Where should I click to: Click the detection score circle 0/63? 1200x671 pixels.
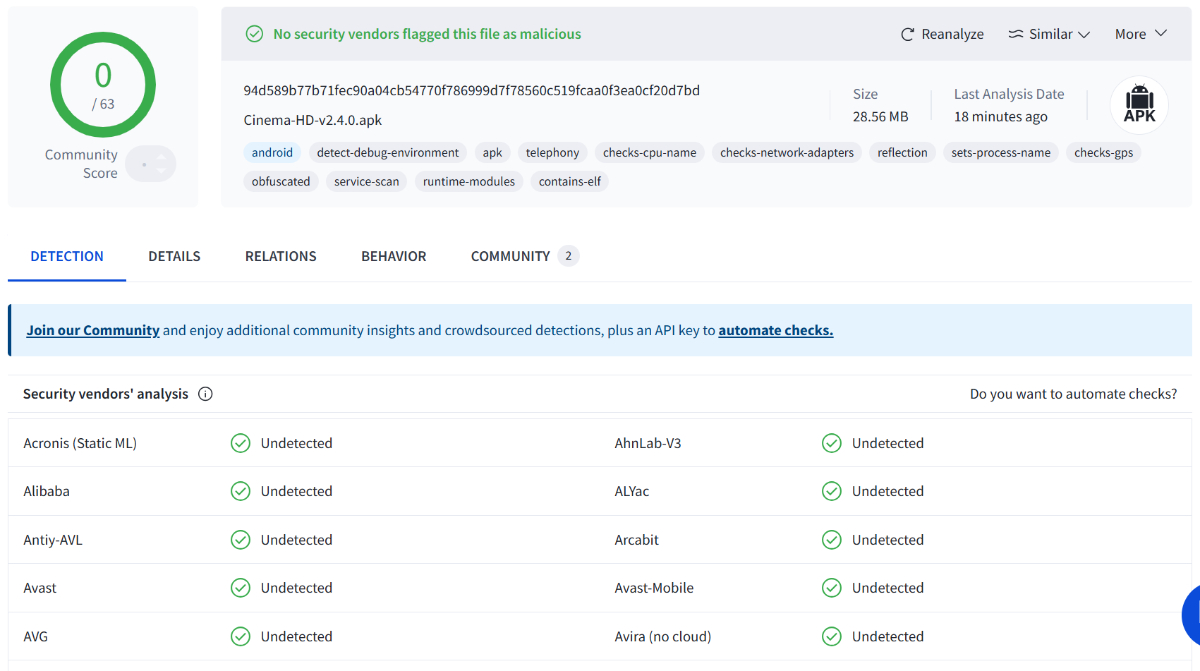pos(103,85)
